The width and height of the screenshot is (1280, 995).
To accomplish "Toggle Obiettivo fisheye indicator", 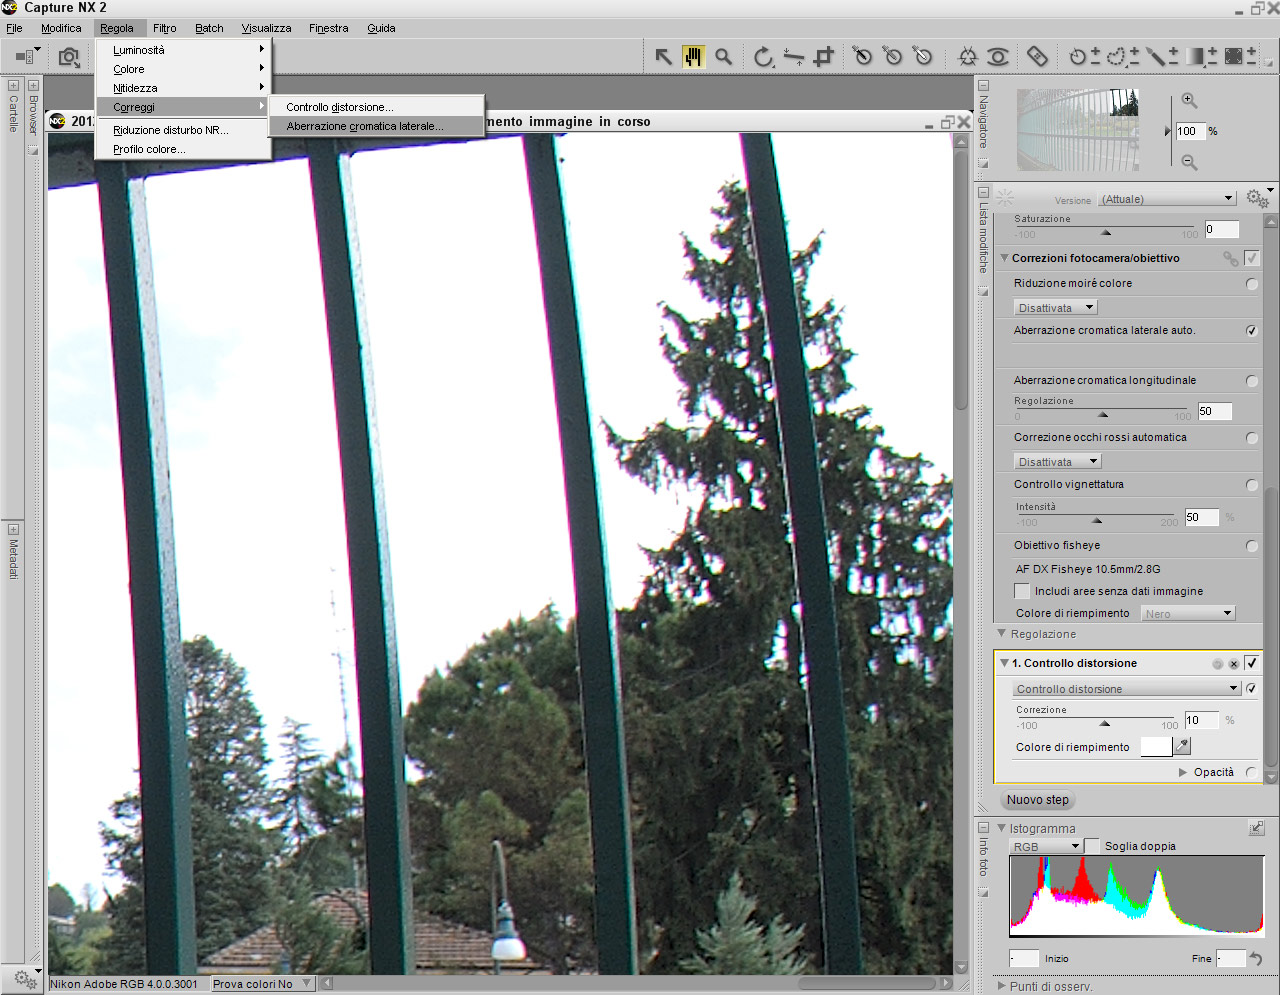I will coord(1252,546).
